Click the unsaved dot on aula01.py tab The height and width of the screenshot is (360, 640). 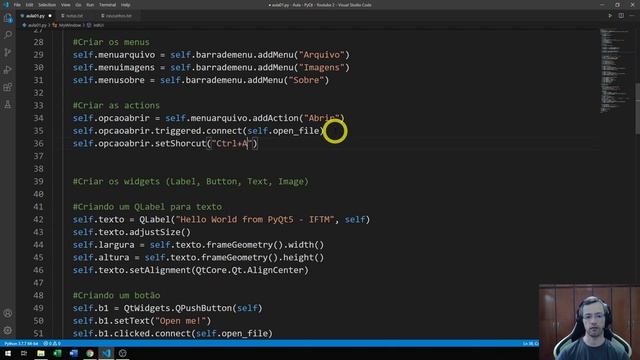pos(50,16)
